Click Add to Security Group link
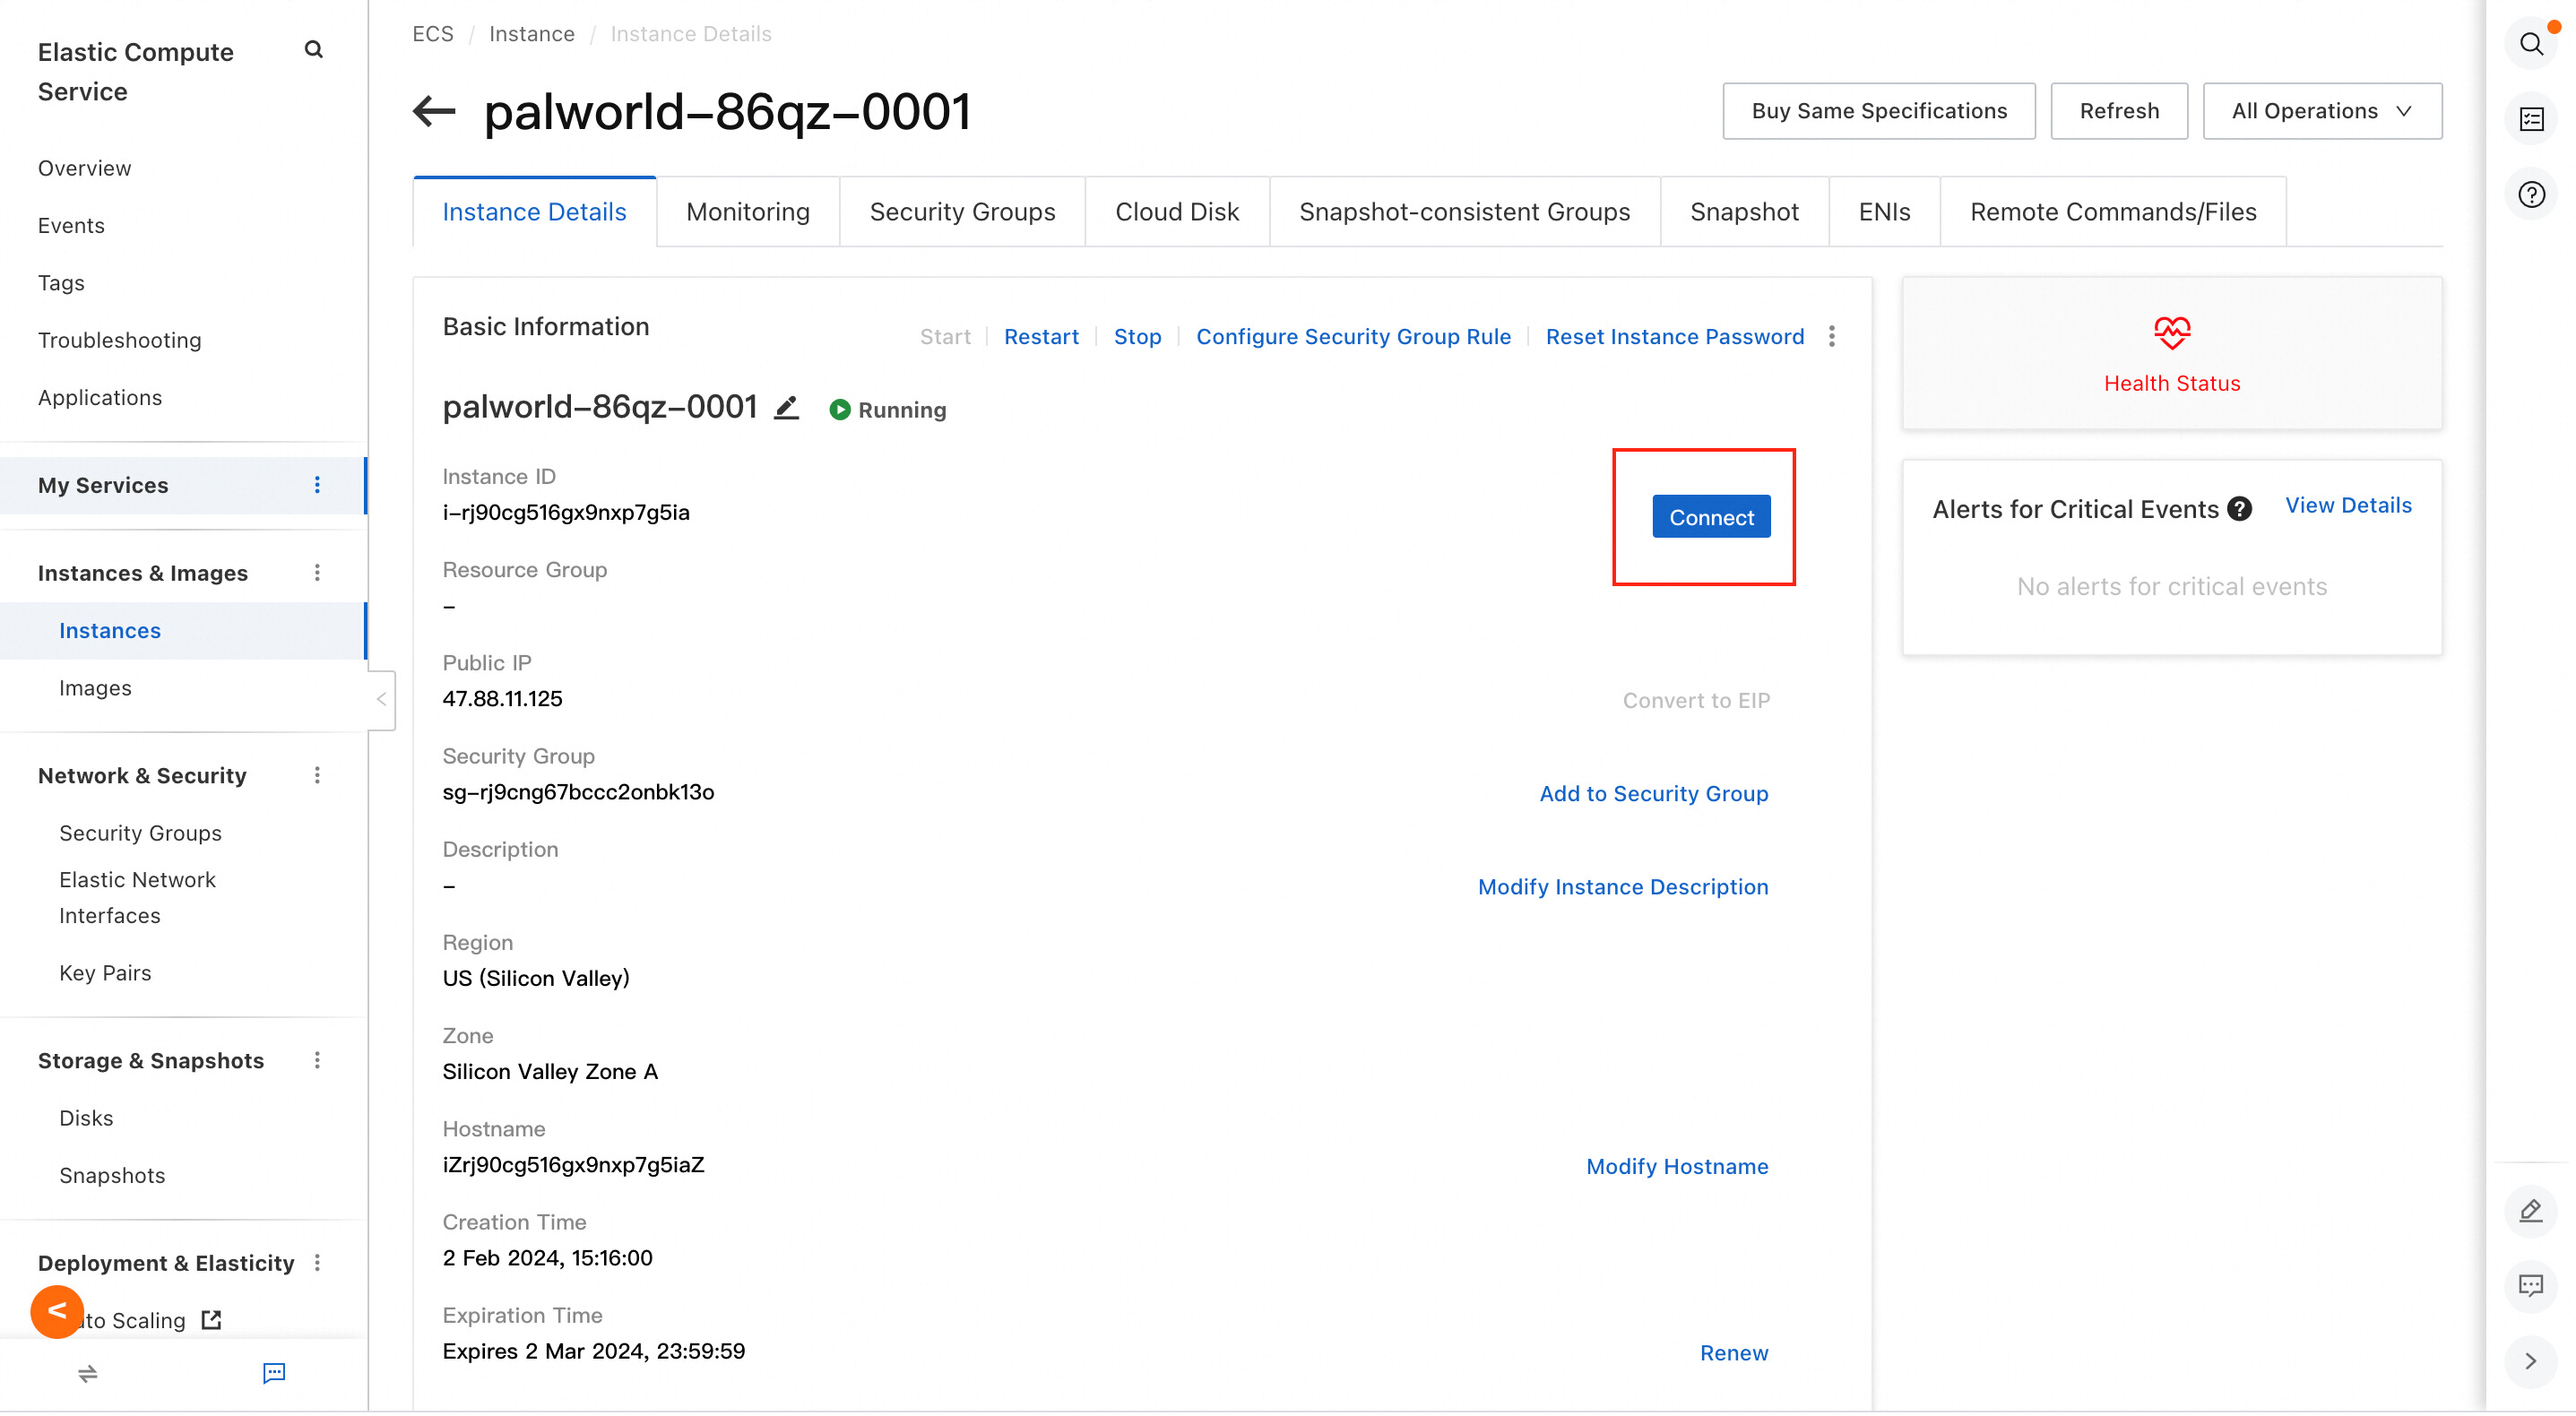 [1654, 794]
